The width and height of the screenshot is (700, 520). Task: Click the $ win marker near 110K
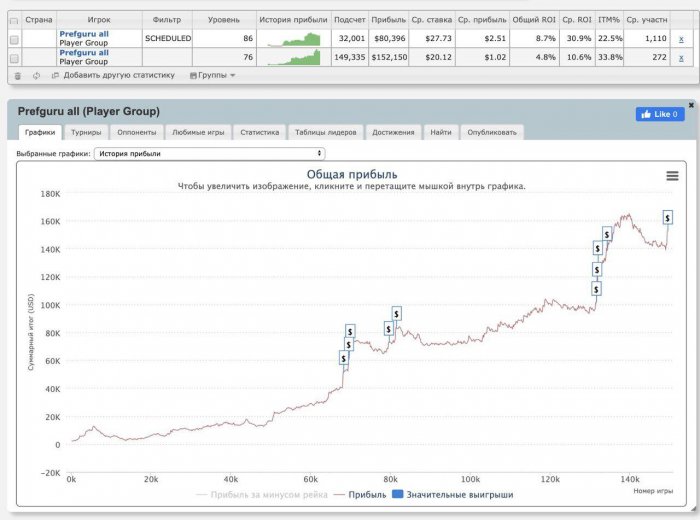click(596, 289)
